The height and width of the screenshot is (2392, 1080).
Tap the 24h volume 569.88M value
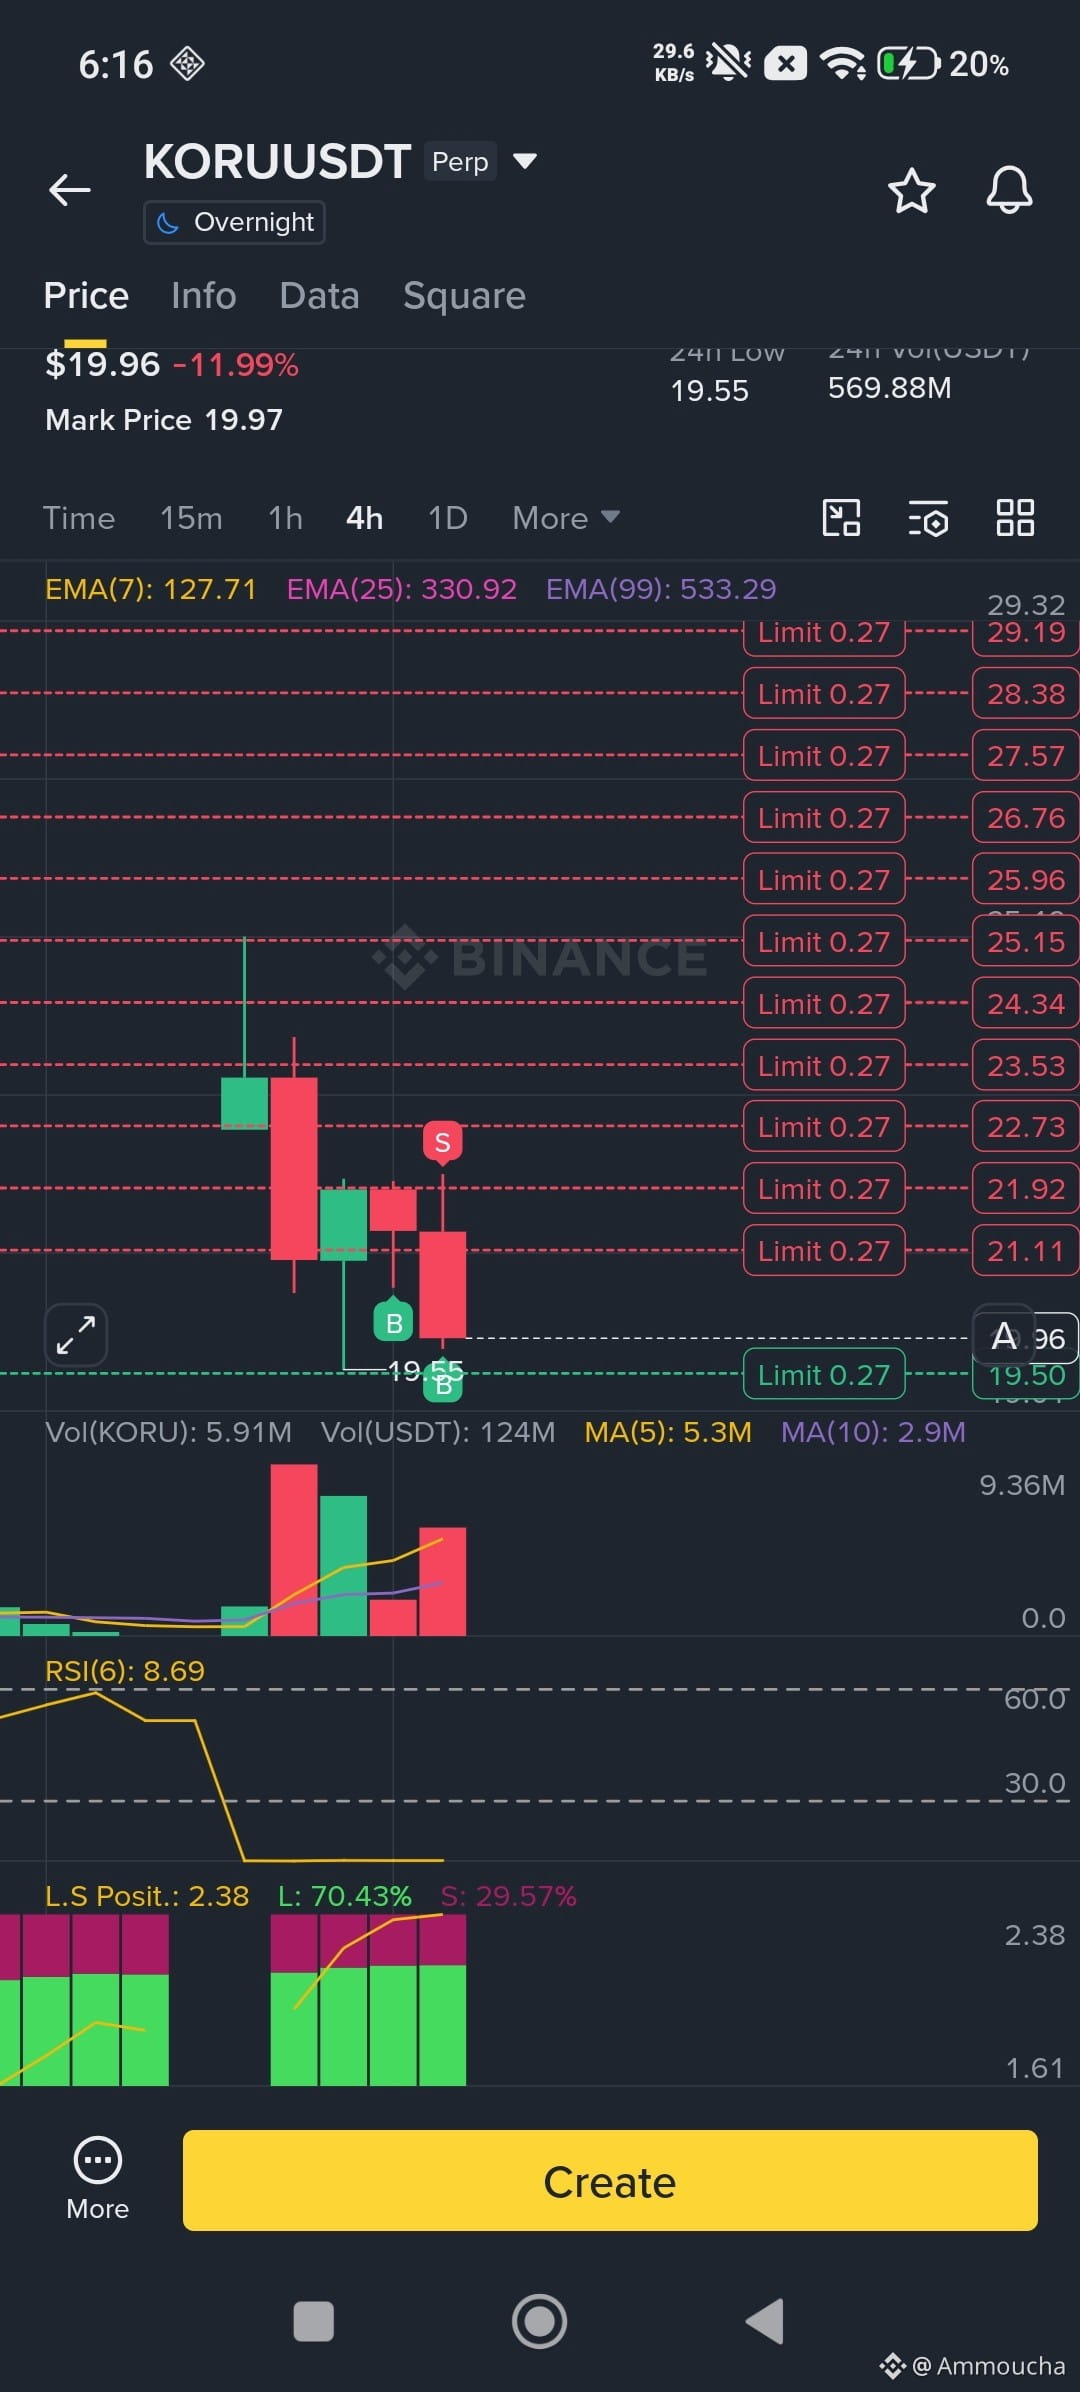(890, 388)
